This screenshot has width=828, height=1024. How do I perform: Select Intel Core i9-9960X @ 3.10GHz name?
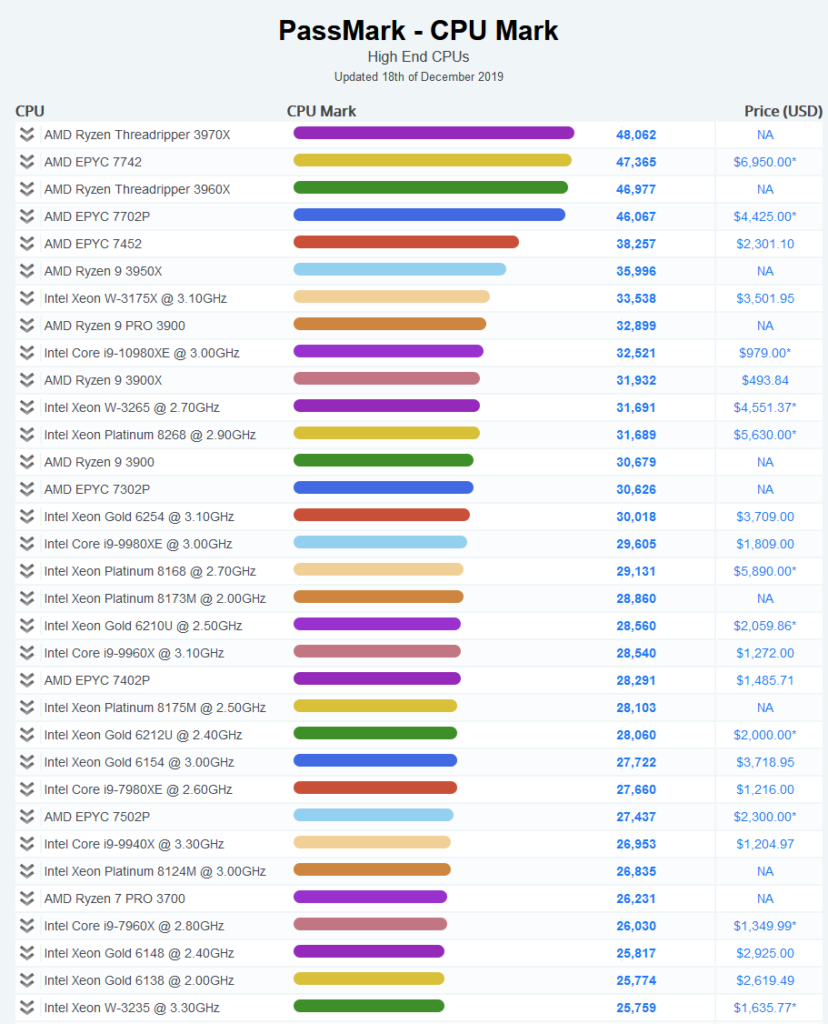[x=134, y=653]
